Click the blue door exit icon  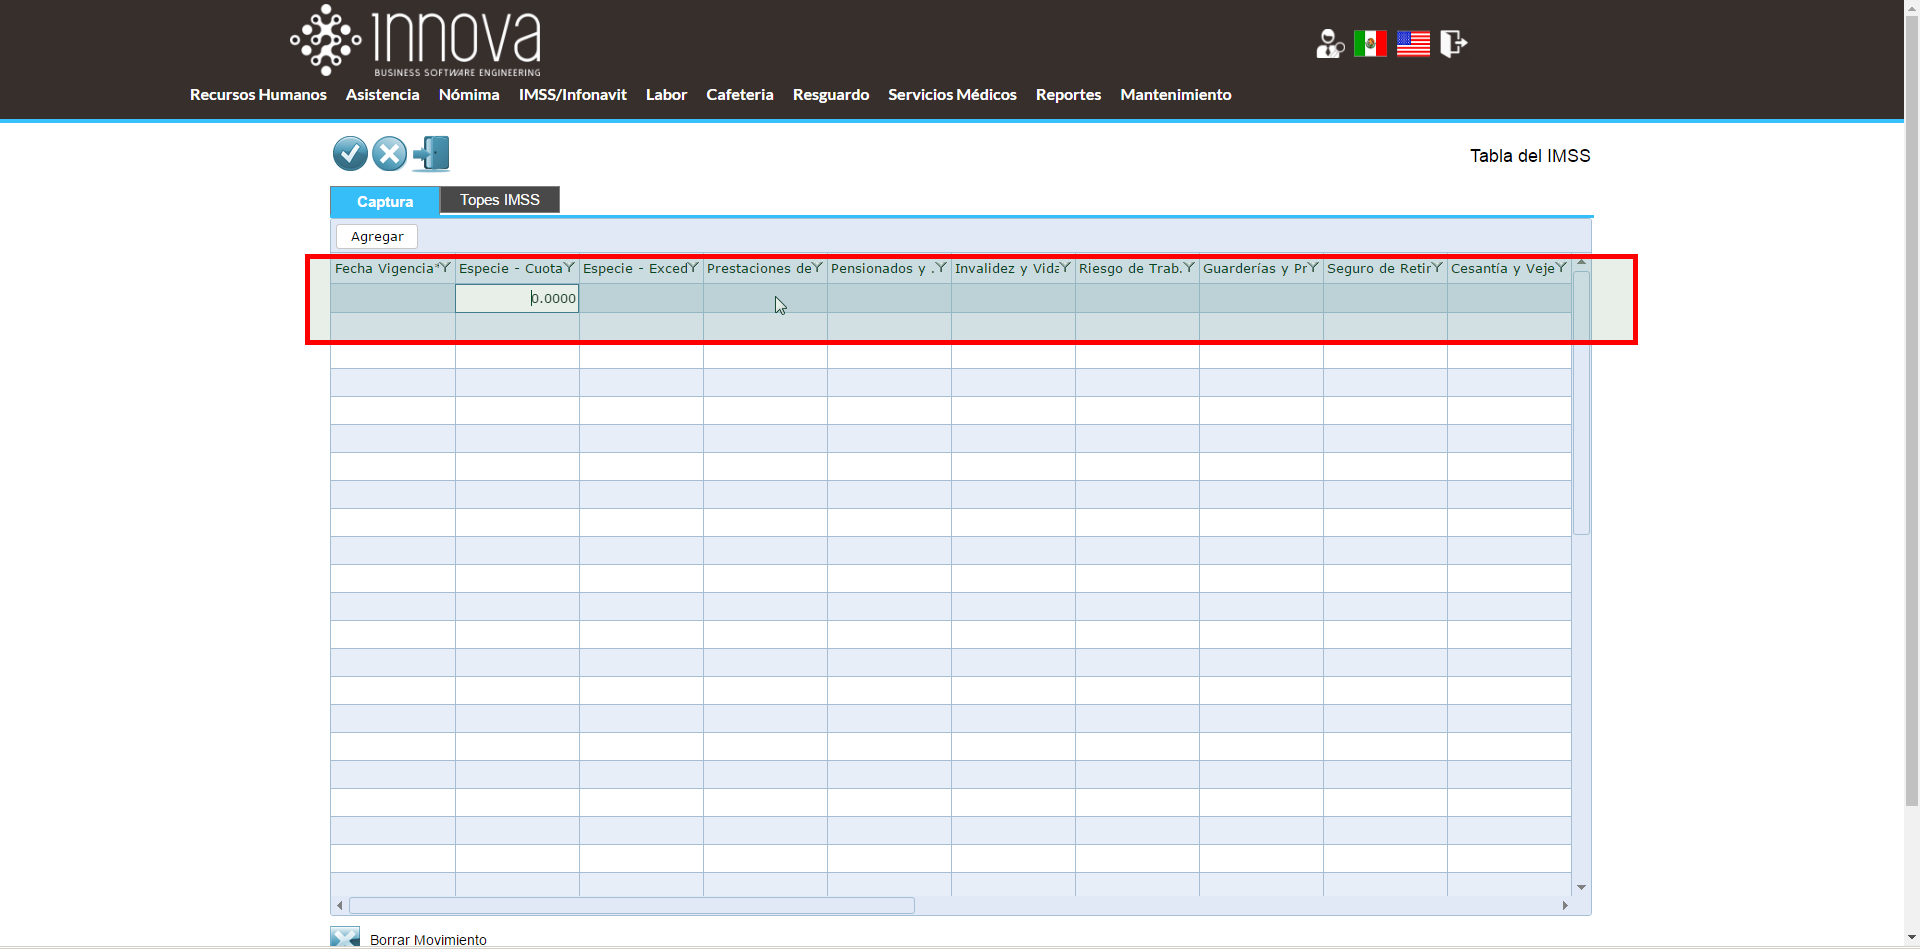coord(431,154)
